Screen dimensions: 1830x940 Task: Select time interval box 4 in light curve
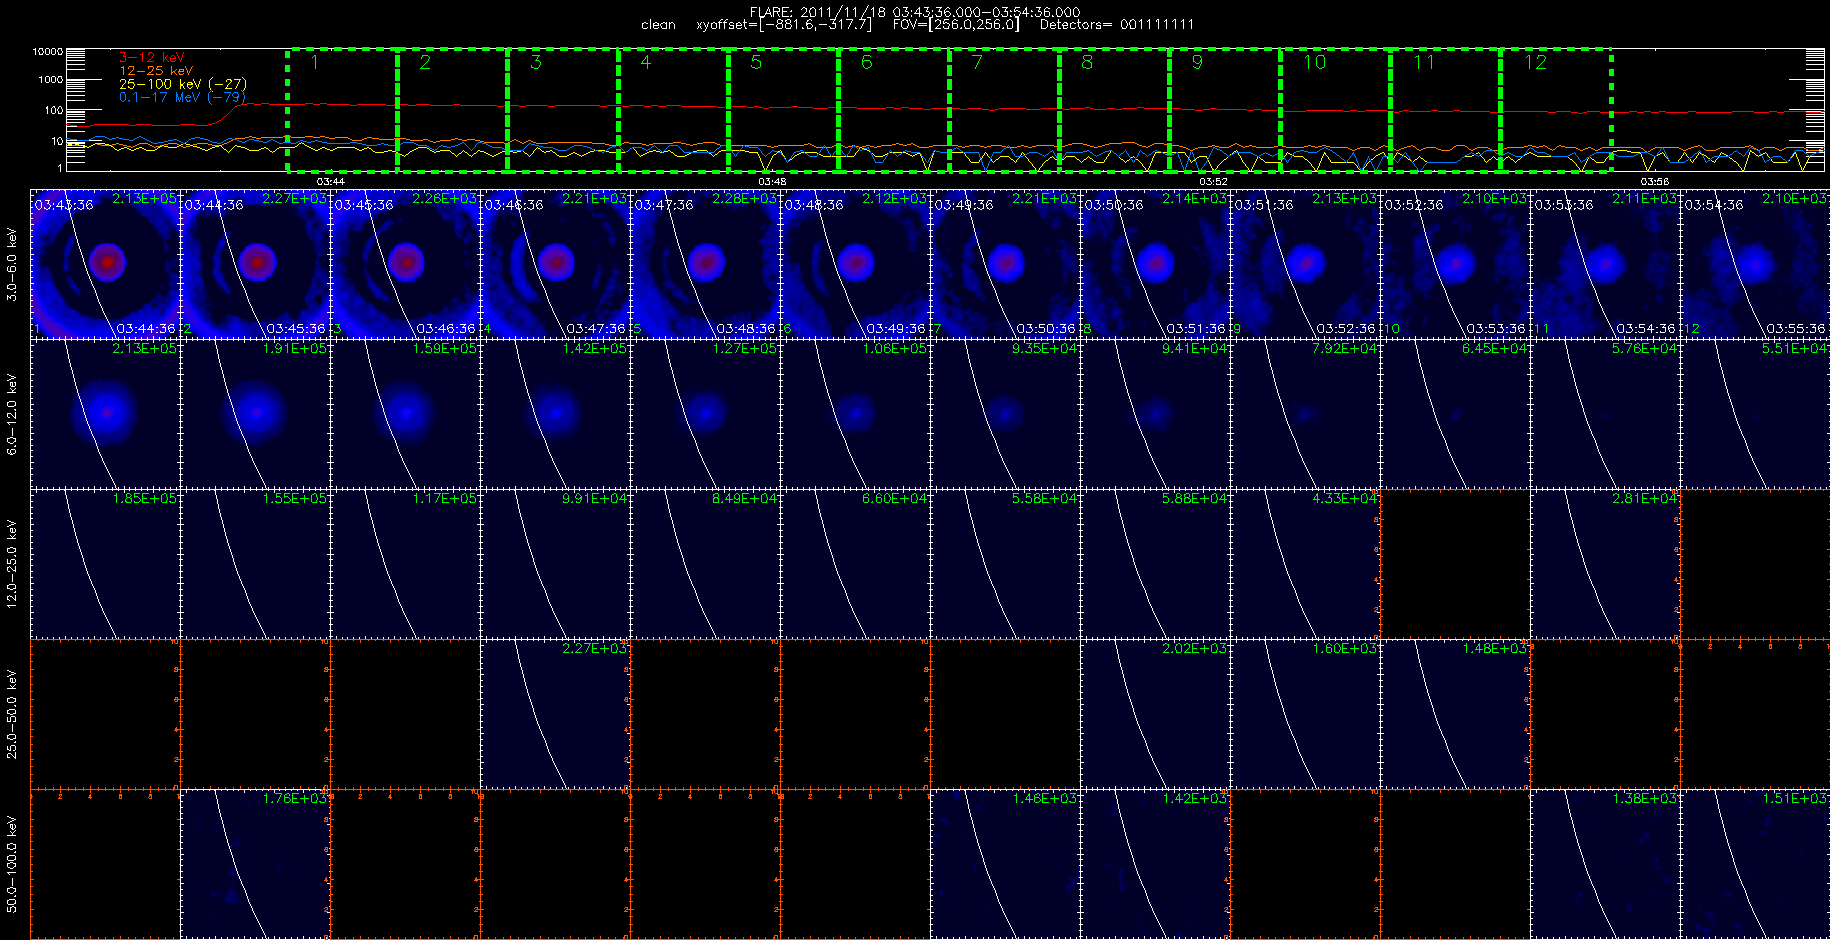click(x=673, y=110)
